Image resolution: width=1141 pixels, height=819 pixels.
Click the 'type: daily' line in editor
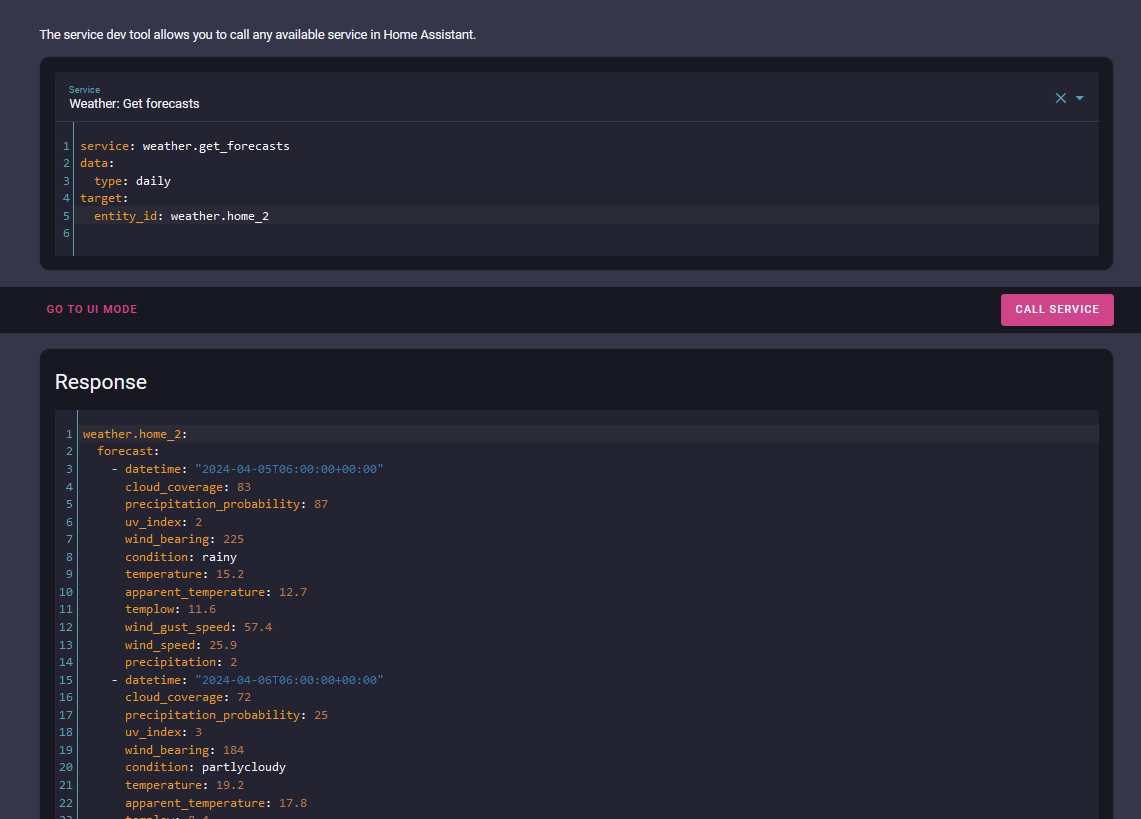click(x=132, y=181)
